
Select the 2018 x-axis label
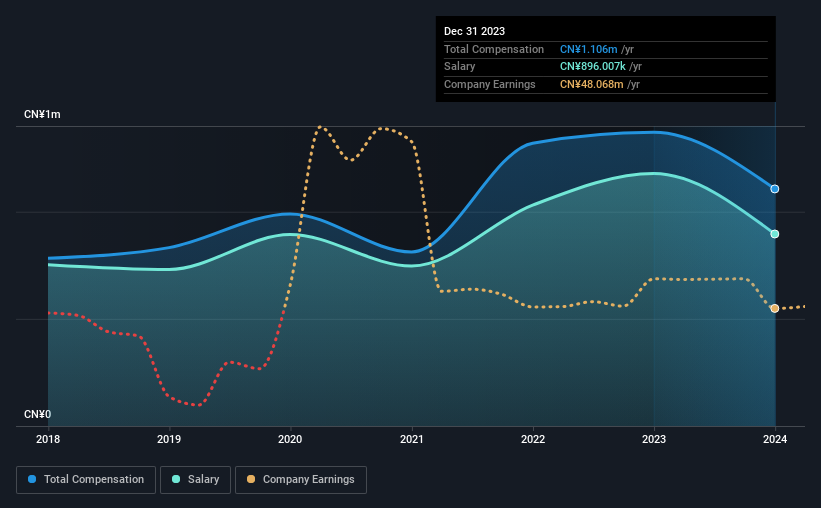coord(48,439)
